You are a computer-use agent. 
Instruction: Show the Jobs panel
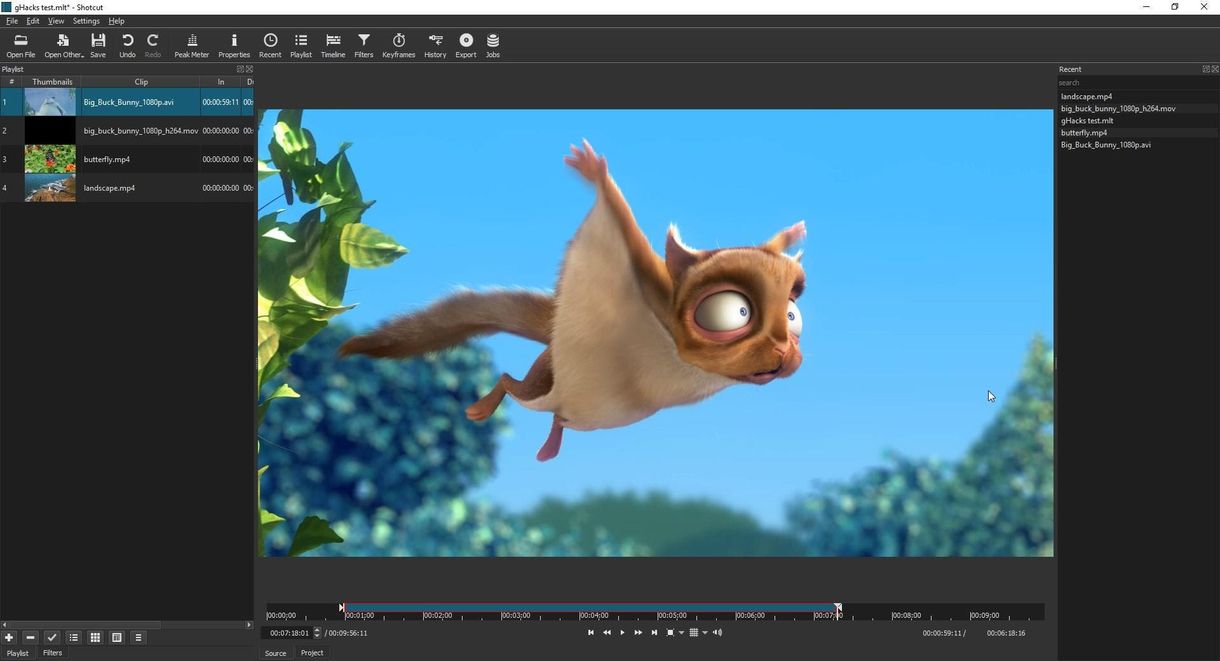(493, 45)
